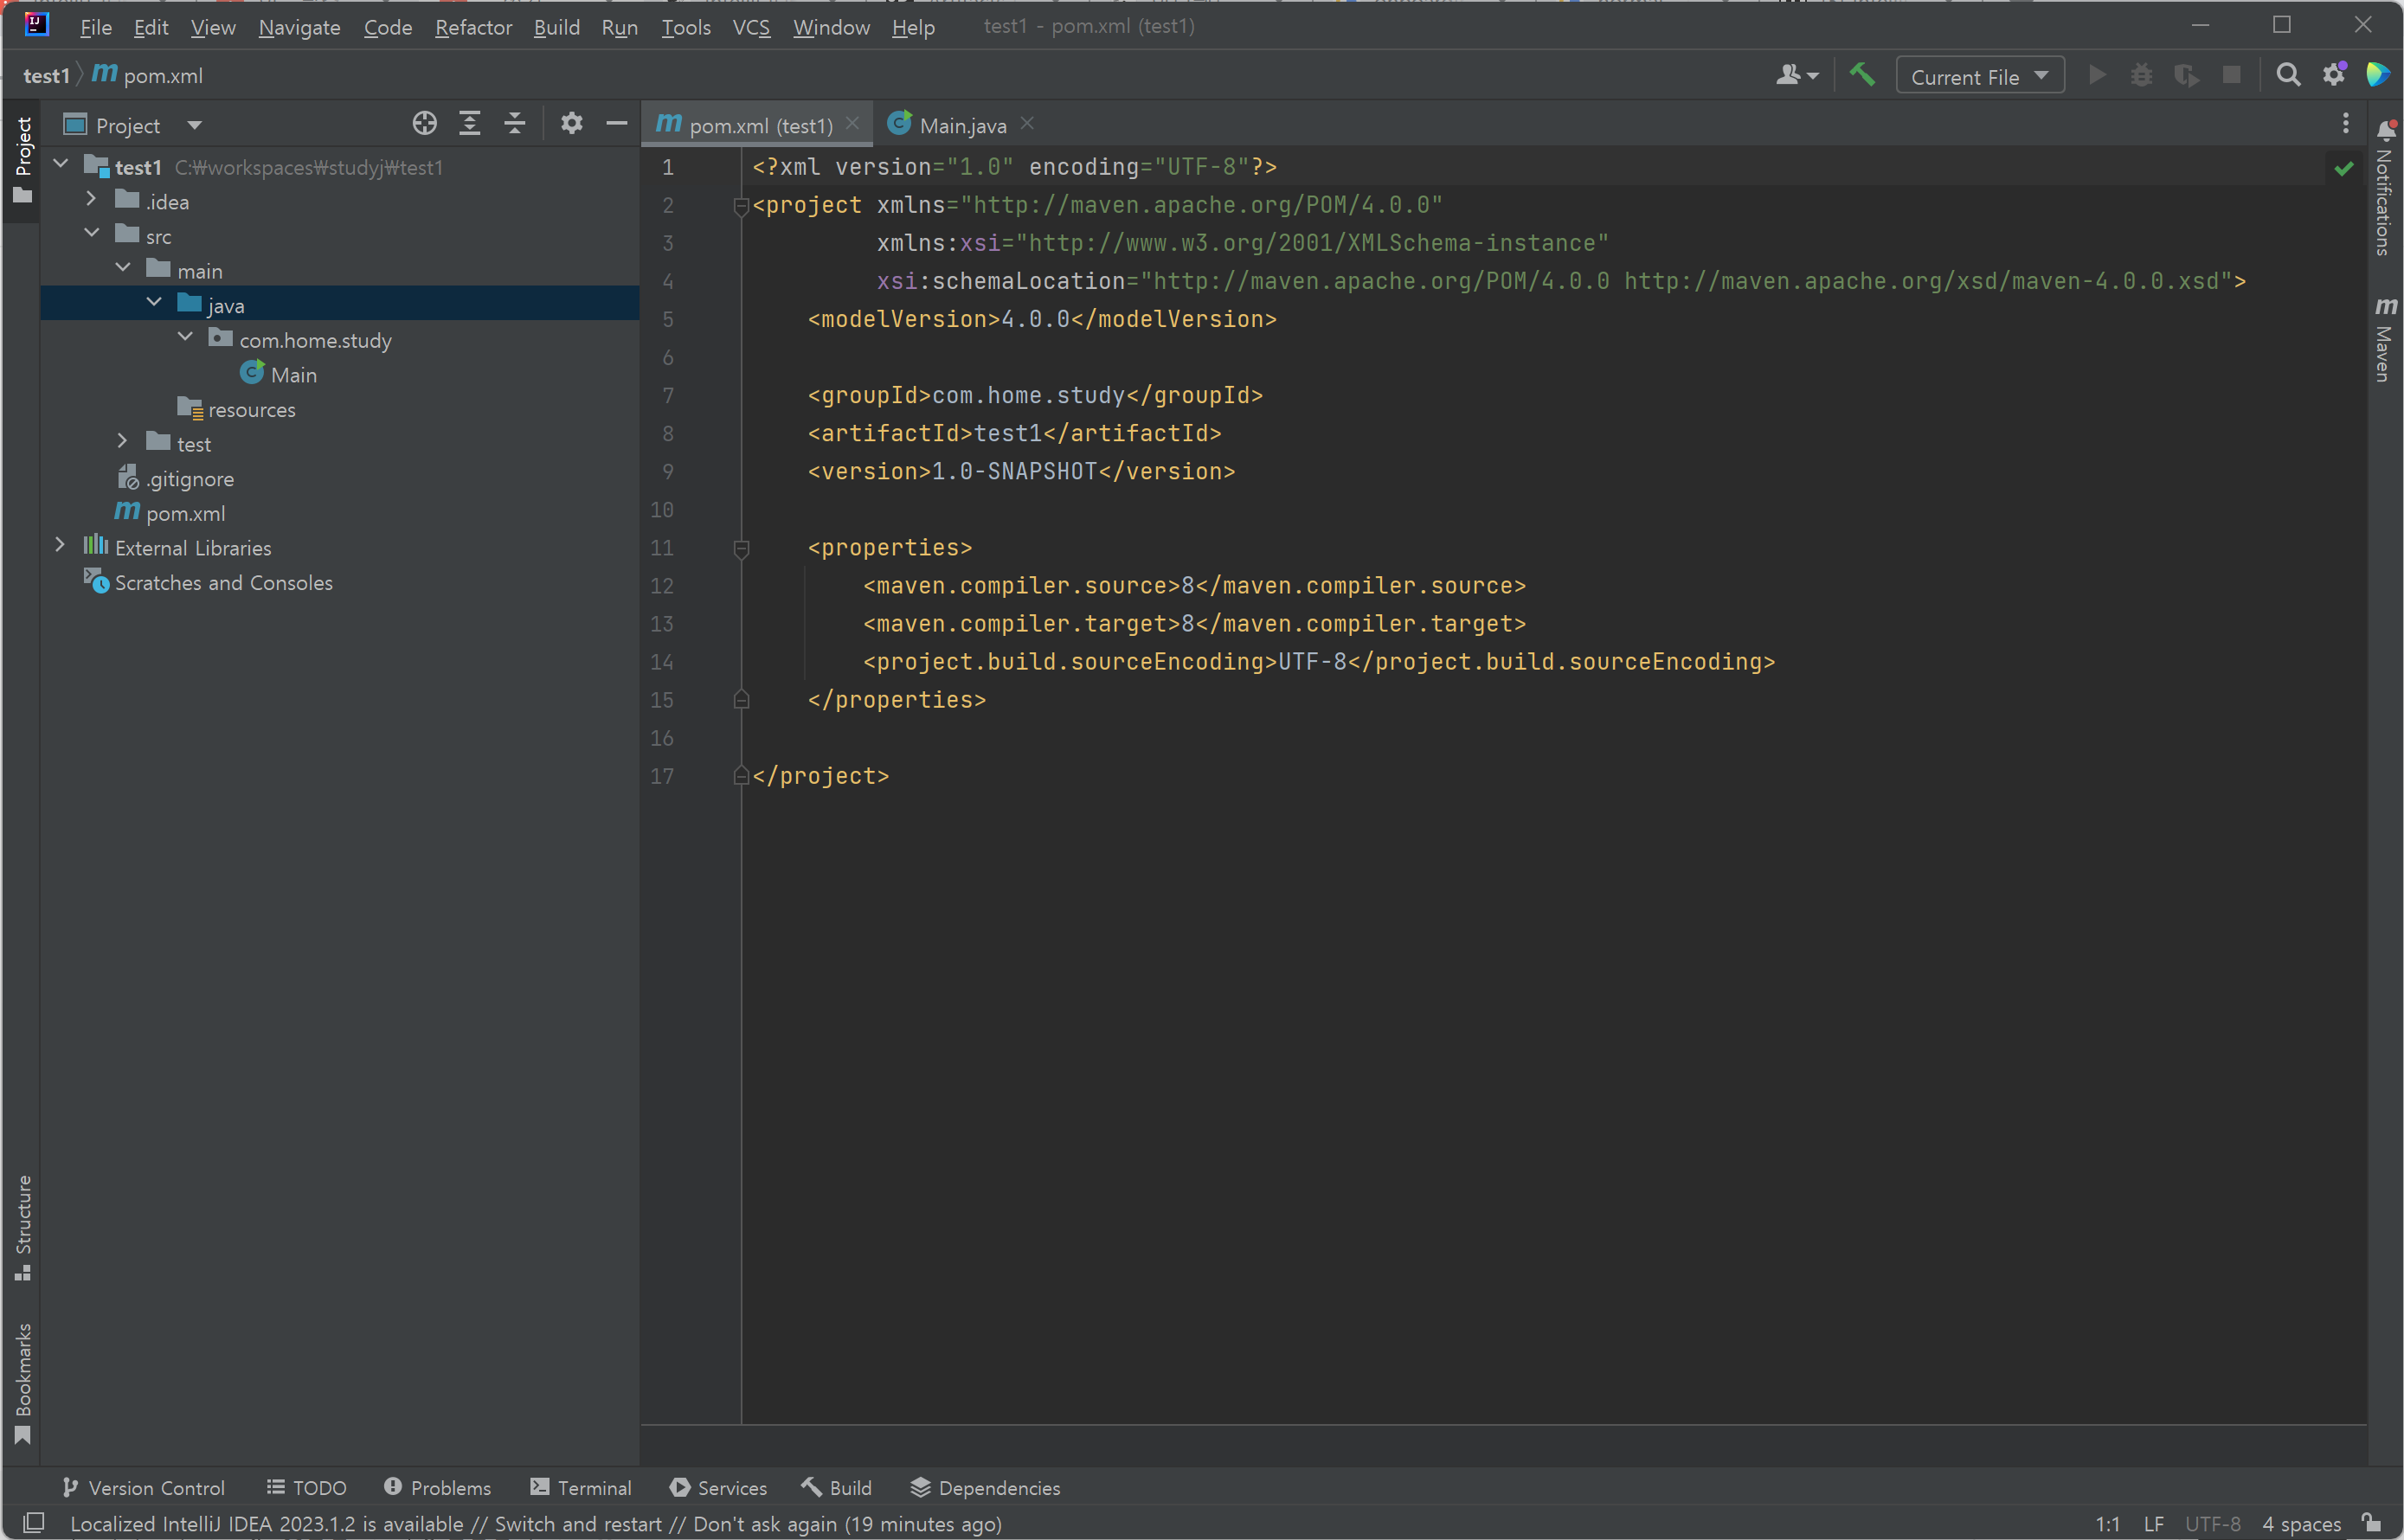Open IDE settings gear in top toolbar

point(2333,75)
